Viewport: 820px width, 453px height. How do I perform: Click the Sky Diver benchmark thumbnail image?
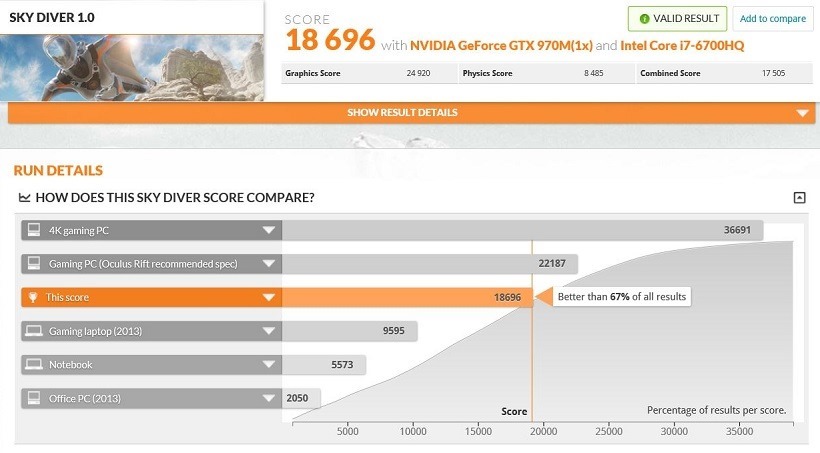click(132, 67)
